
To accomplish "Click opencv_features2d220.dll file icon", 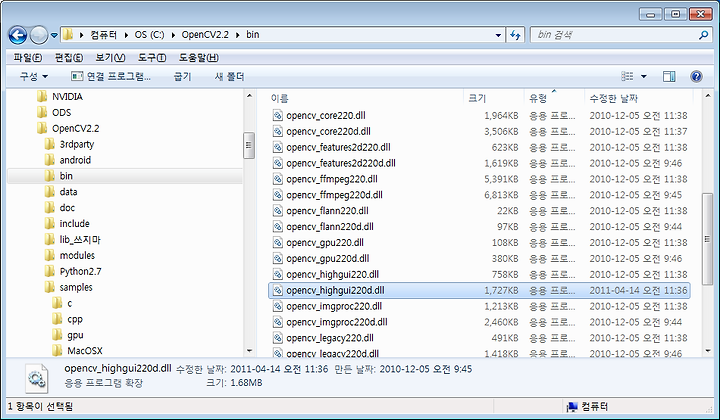I will click(277, 147).
